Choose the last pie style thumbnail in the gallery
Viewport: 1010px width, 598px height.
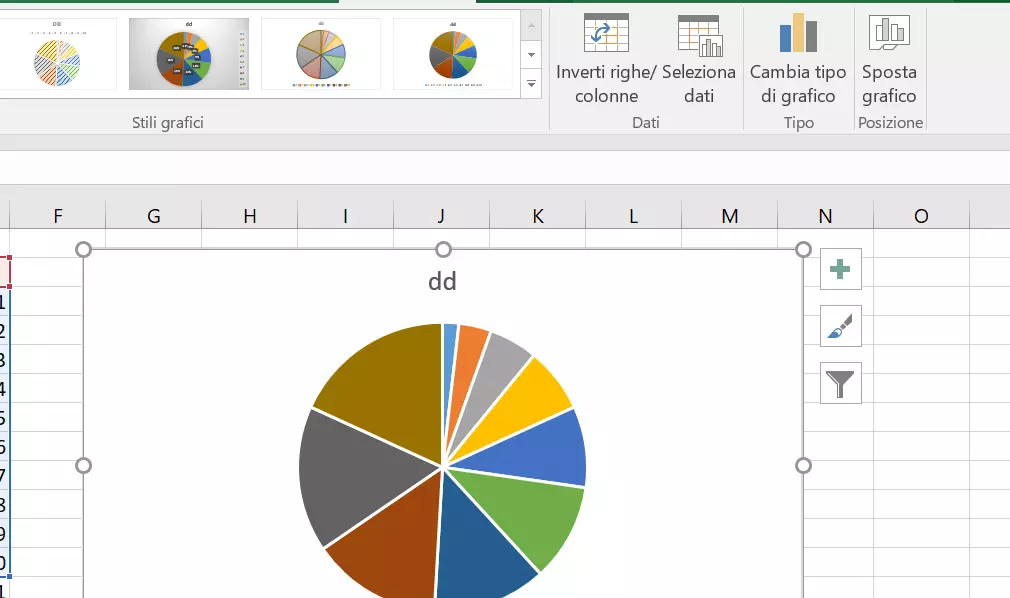pyautogui.click(x=453, y=54)
